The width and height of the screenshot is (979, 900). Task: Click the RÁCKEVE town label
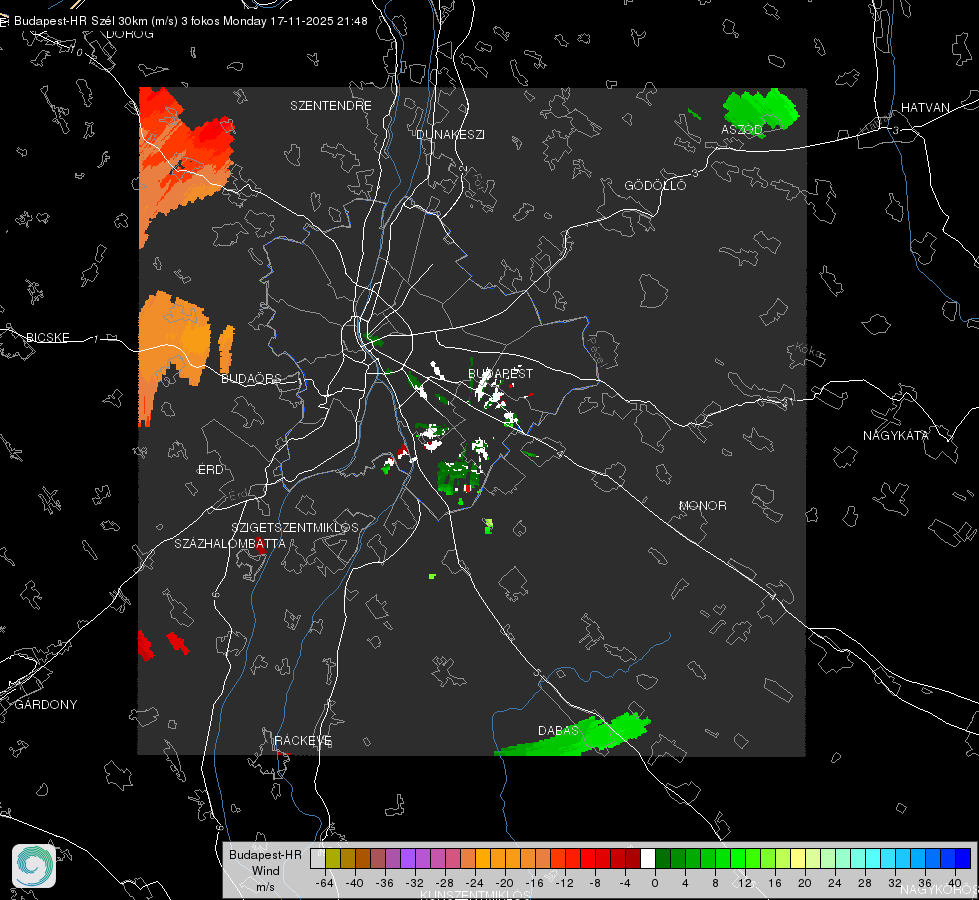pos(303,740)
